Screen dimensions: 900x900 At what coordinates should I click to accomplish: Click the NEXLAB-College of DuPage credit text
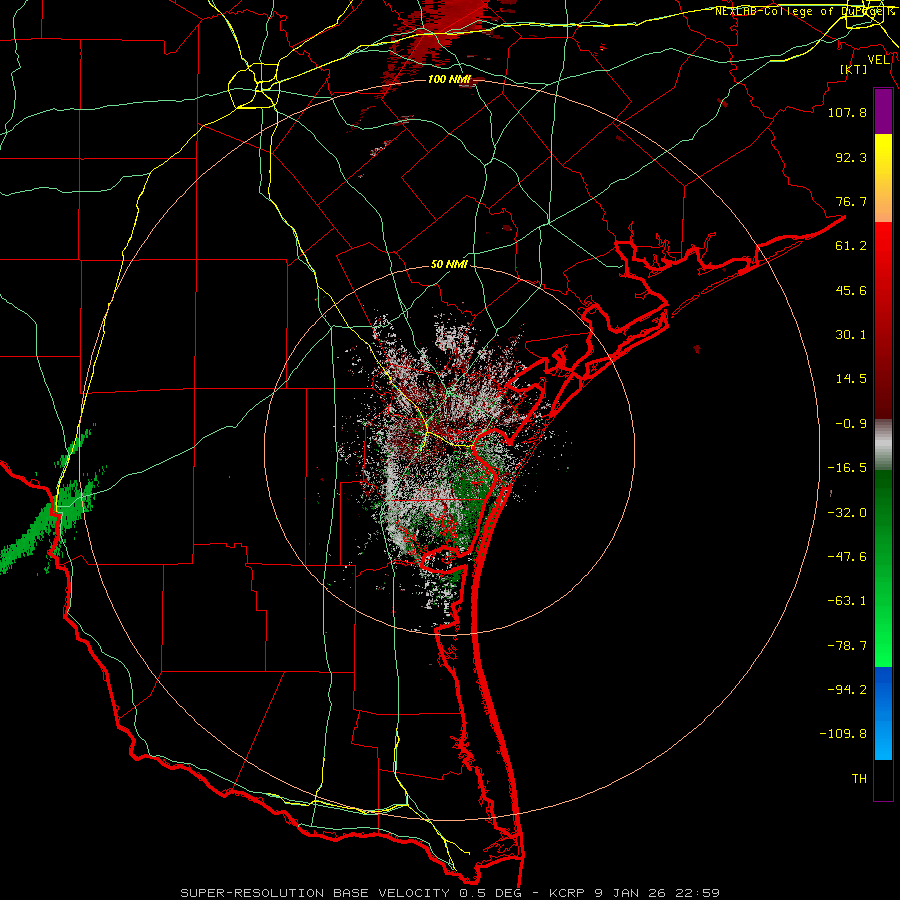803,11
